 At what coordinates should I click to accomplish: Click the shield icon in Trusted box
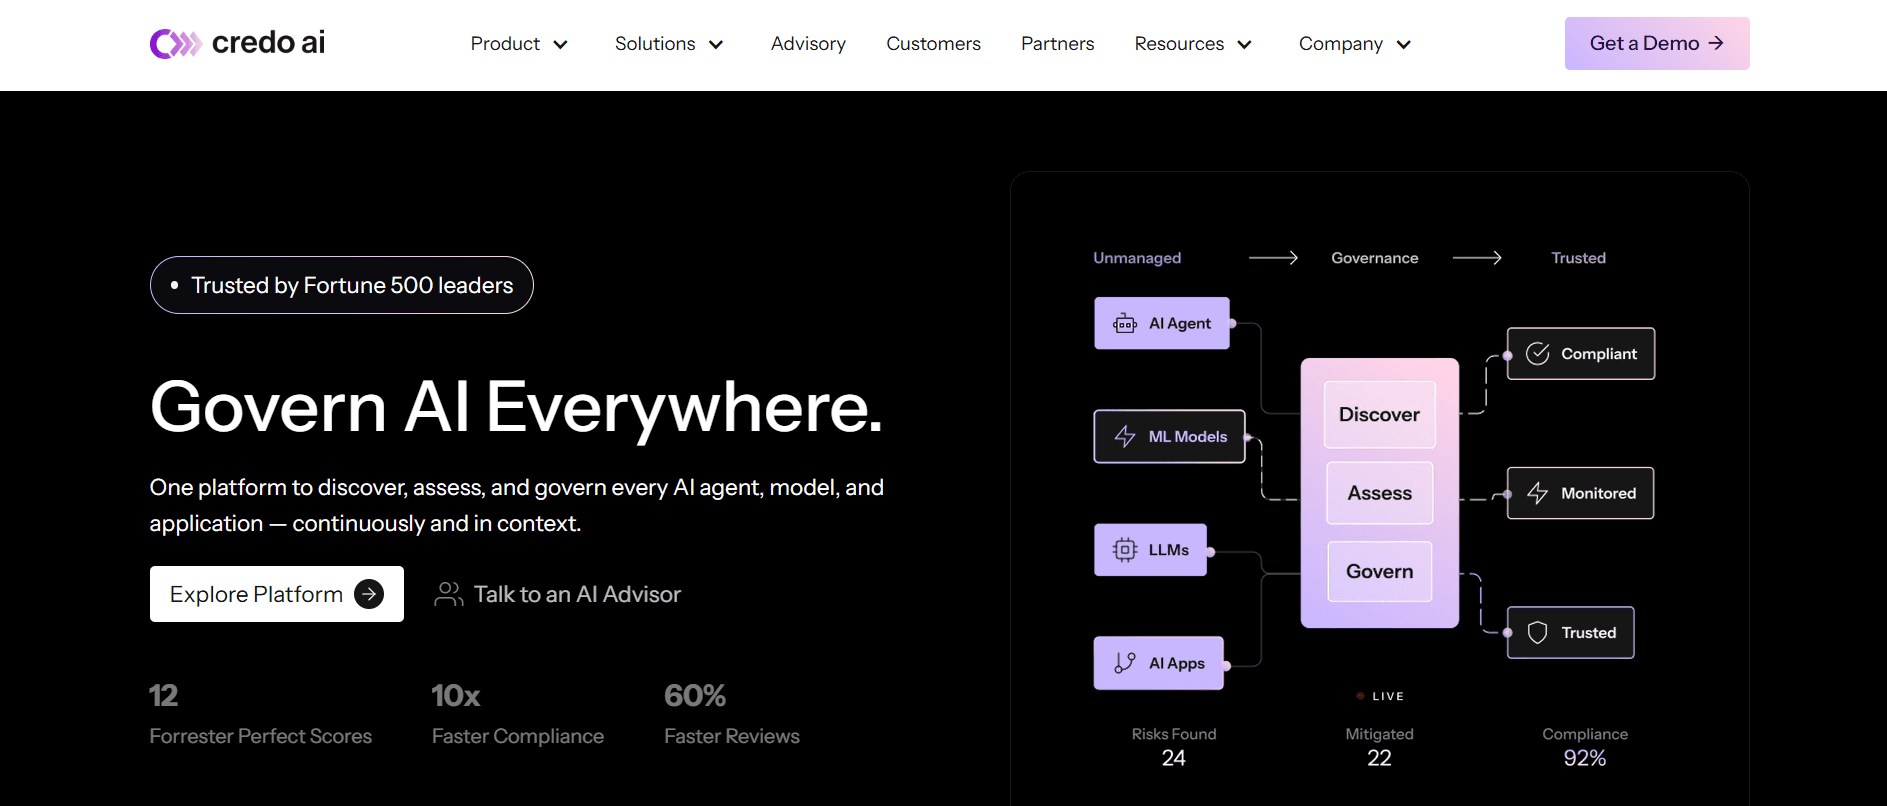(x=1538, y=633)
